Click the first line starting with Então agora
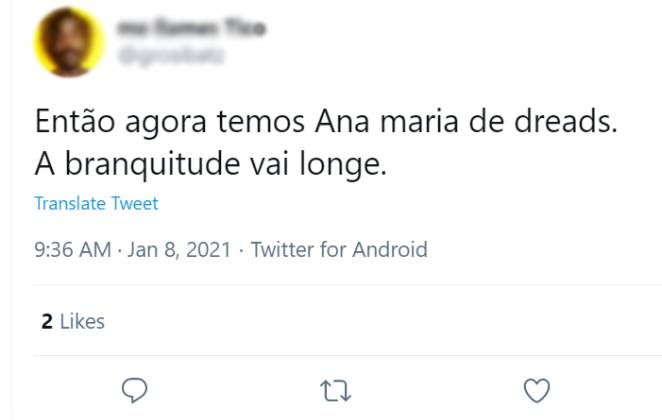The image size is (662, 420). pyautogui.click(x=327, y=124)
